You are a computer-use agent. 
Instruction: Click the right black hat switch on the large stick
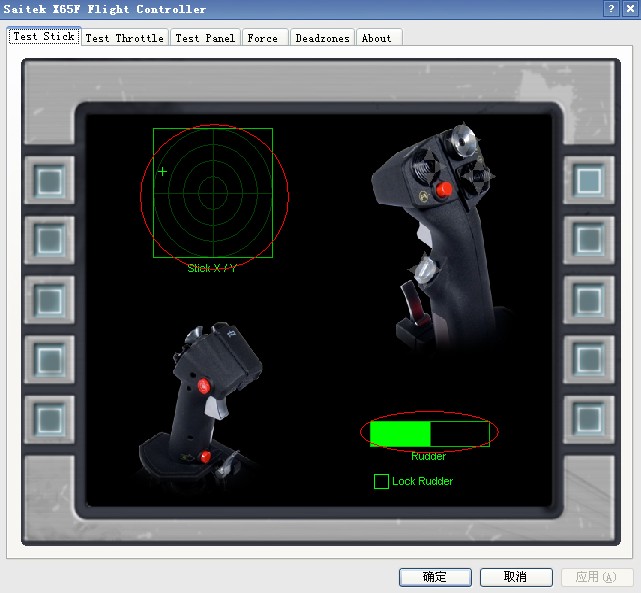477,177
